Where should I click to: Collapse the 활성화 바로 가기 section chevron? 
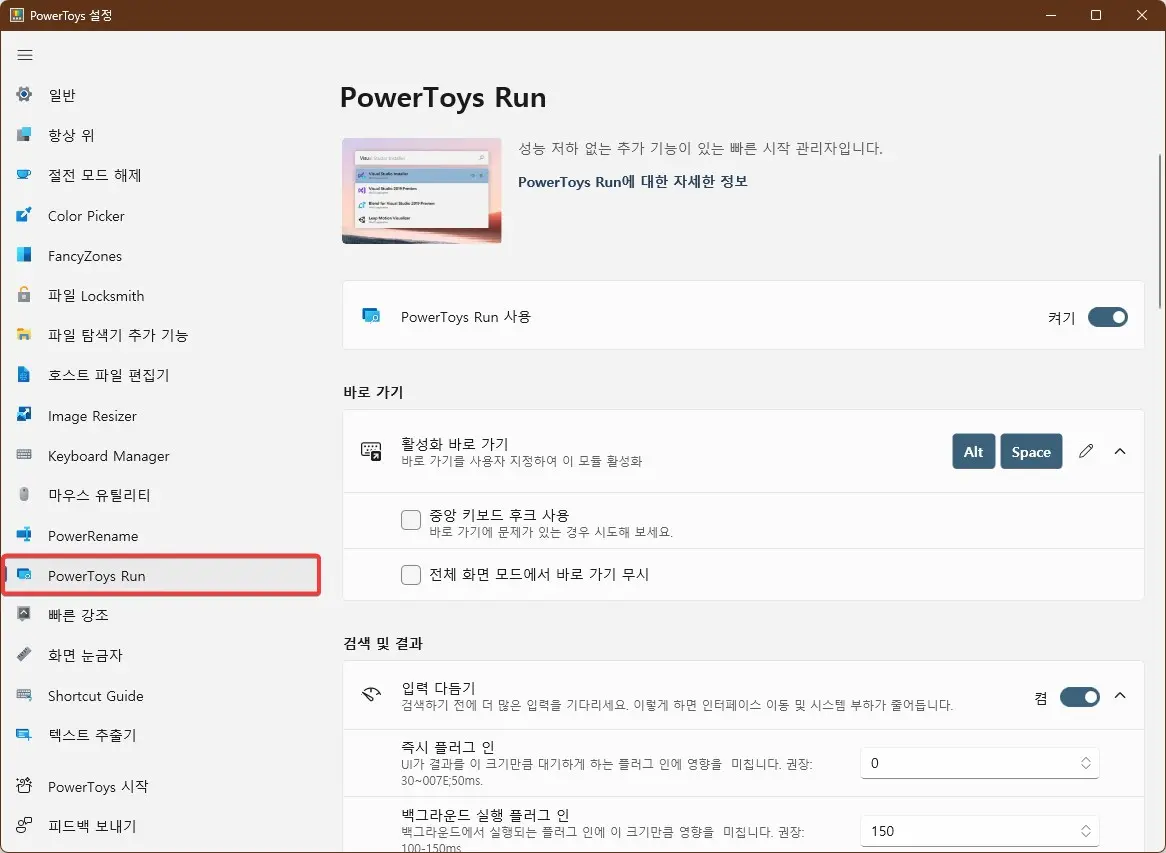[1120, 451]
